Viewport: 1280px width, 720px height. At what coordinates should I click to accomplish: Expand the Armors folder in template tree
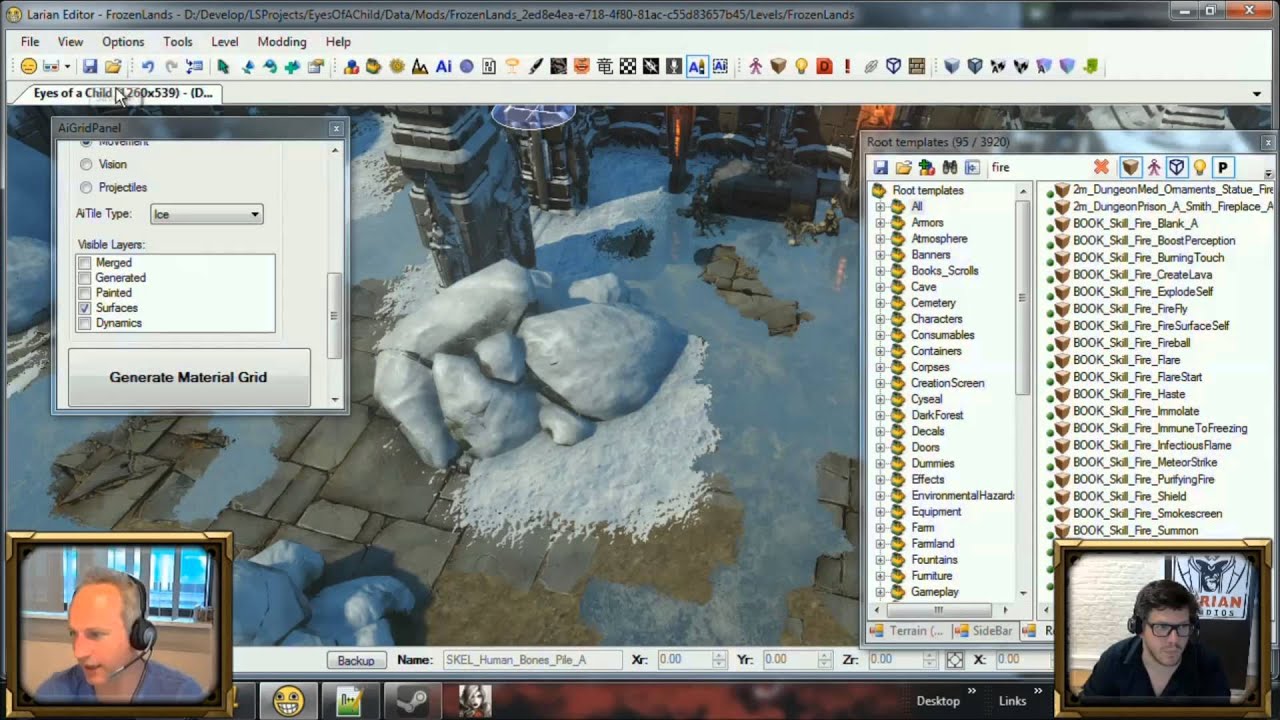click(x=880, y=223)
